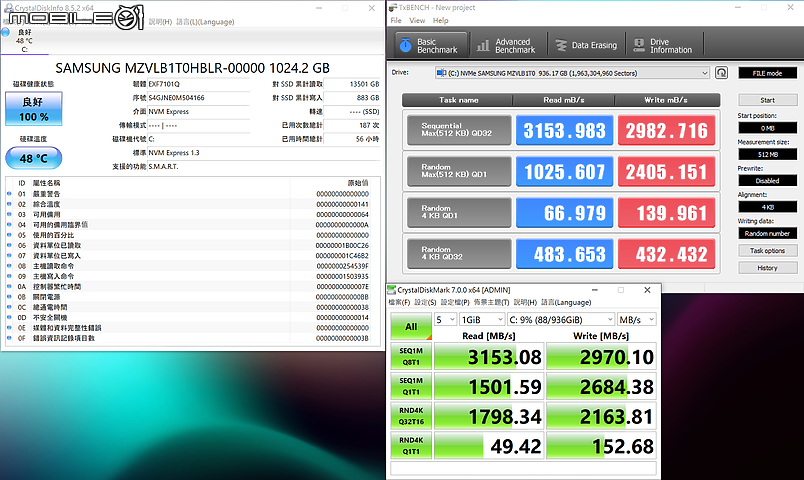Click serial number S4GJNE0M504166 value
The height and width of the screenshot is (480, 804).
[x=176, y=97]
